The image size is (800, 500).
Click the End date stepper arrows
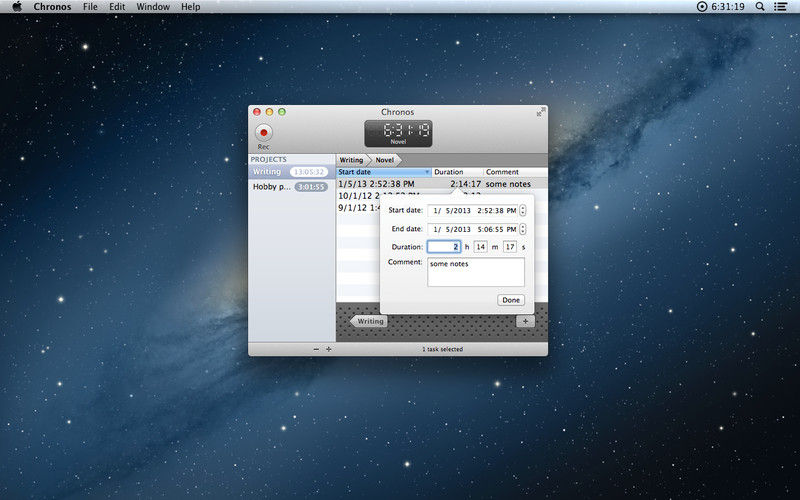click(523, 229)
